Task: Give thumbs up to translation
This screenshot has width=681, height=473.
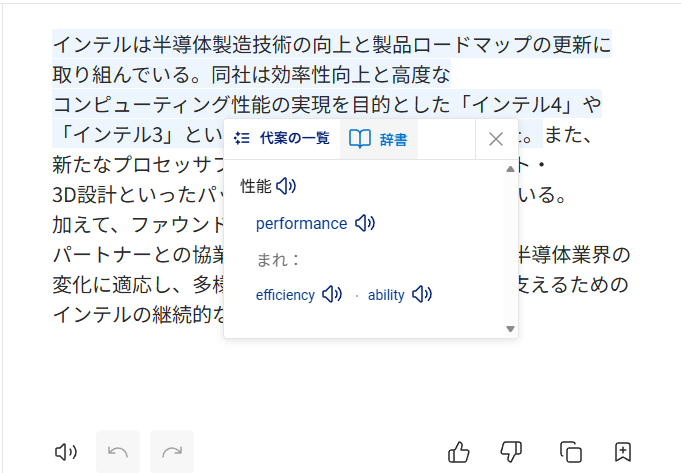Action: pos(459,452)
